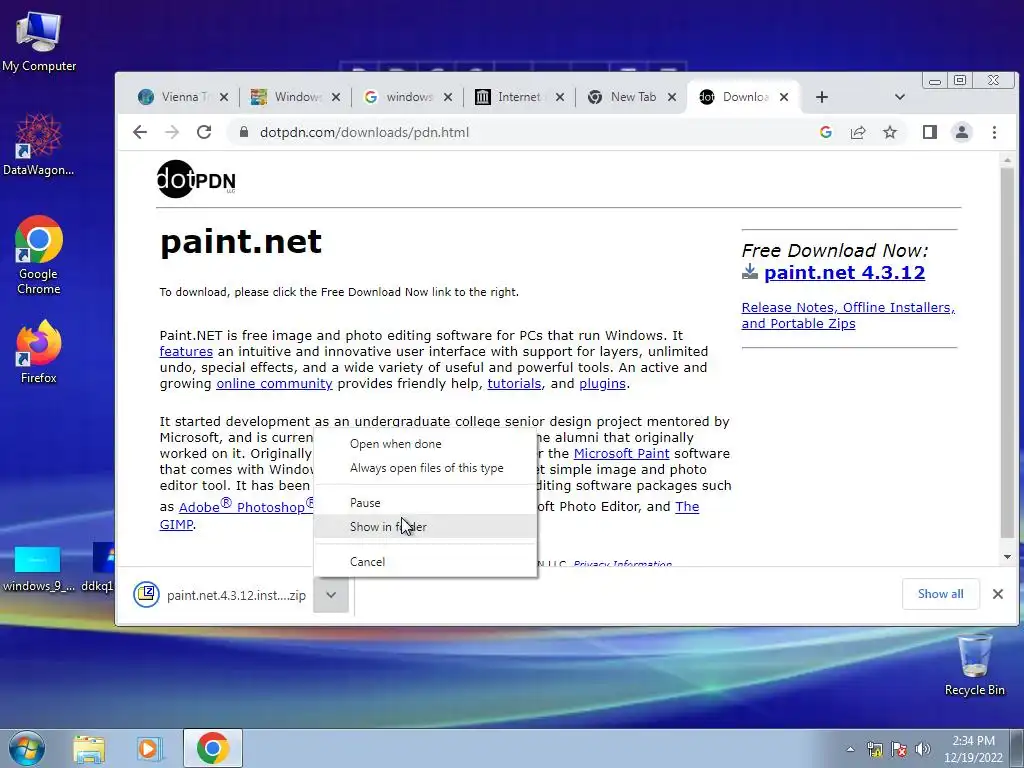Close the downloads bar
The image size is (1024, 768).
[998, 594]
